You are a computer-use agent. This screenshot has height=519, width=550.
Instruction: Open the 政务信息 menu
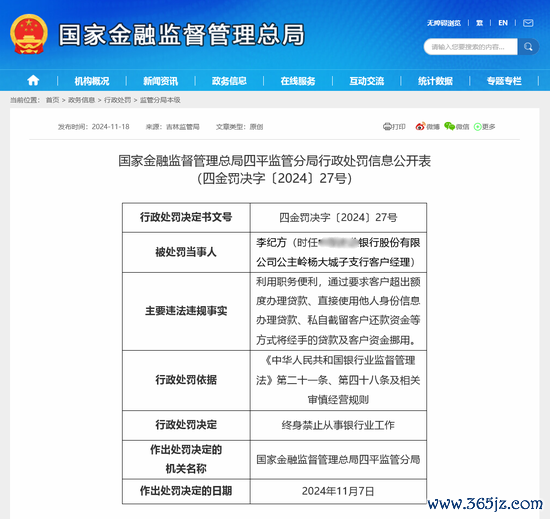[229, 81]
